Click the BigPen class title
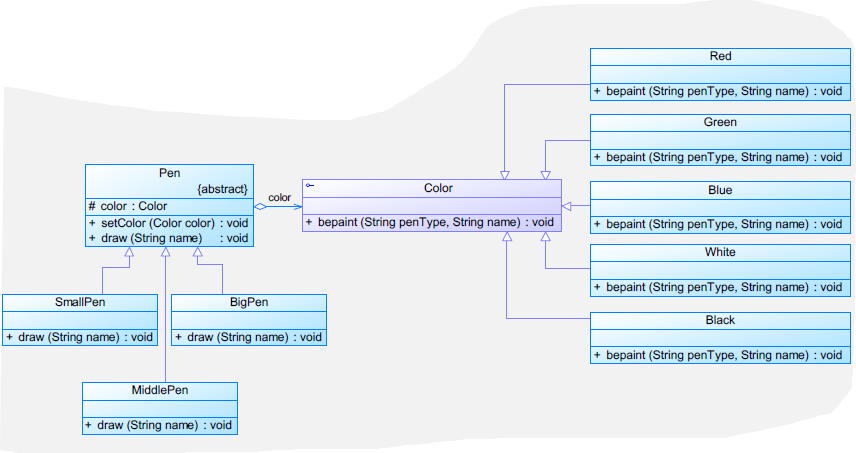 pos(249,302)
